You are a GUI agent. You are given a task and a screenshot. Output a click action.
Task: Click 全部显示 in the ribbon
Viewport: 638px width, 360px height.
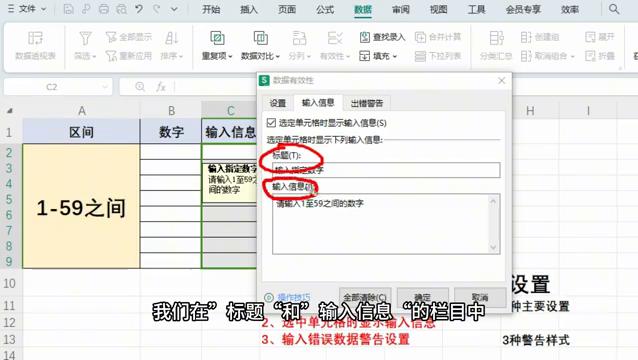(x=129, y=37)
